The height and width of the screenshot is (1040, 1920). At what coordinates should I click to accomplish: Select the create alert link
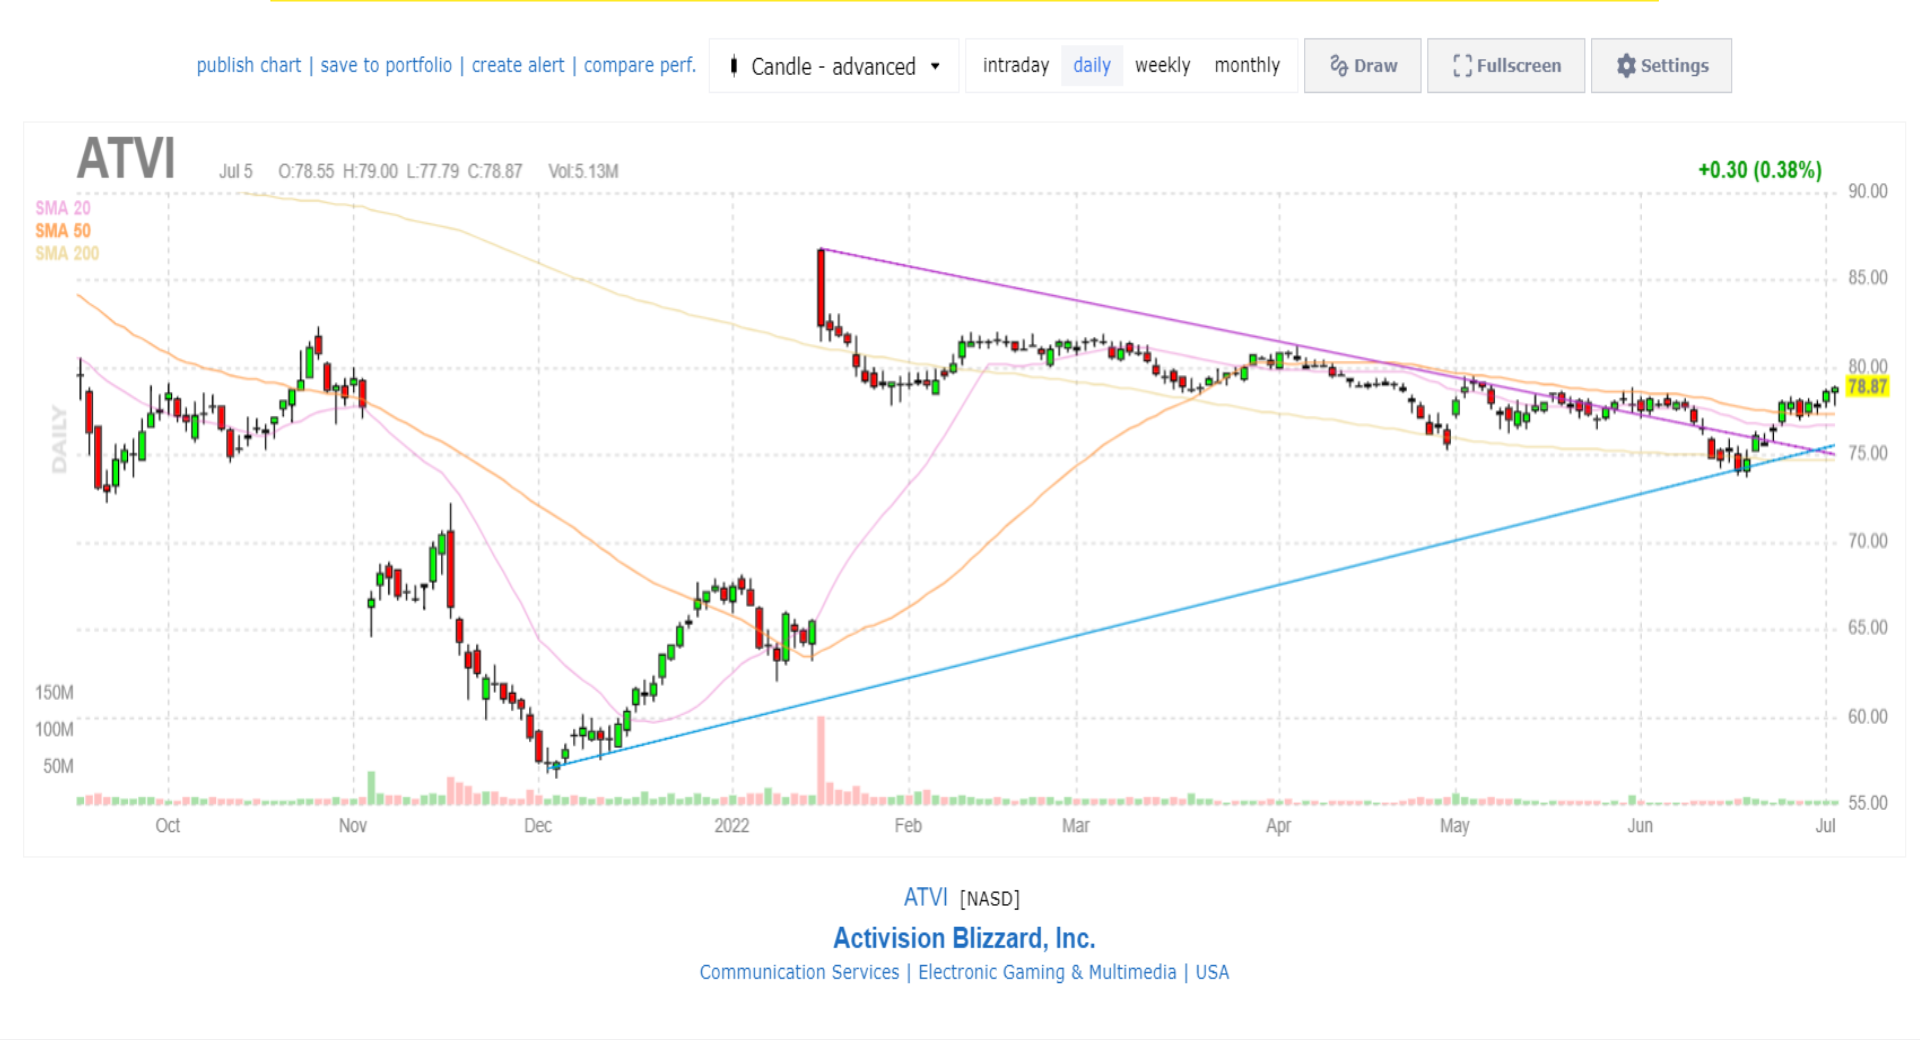click(x=518, y=66)
